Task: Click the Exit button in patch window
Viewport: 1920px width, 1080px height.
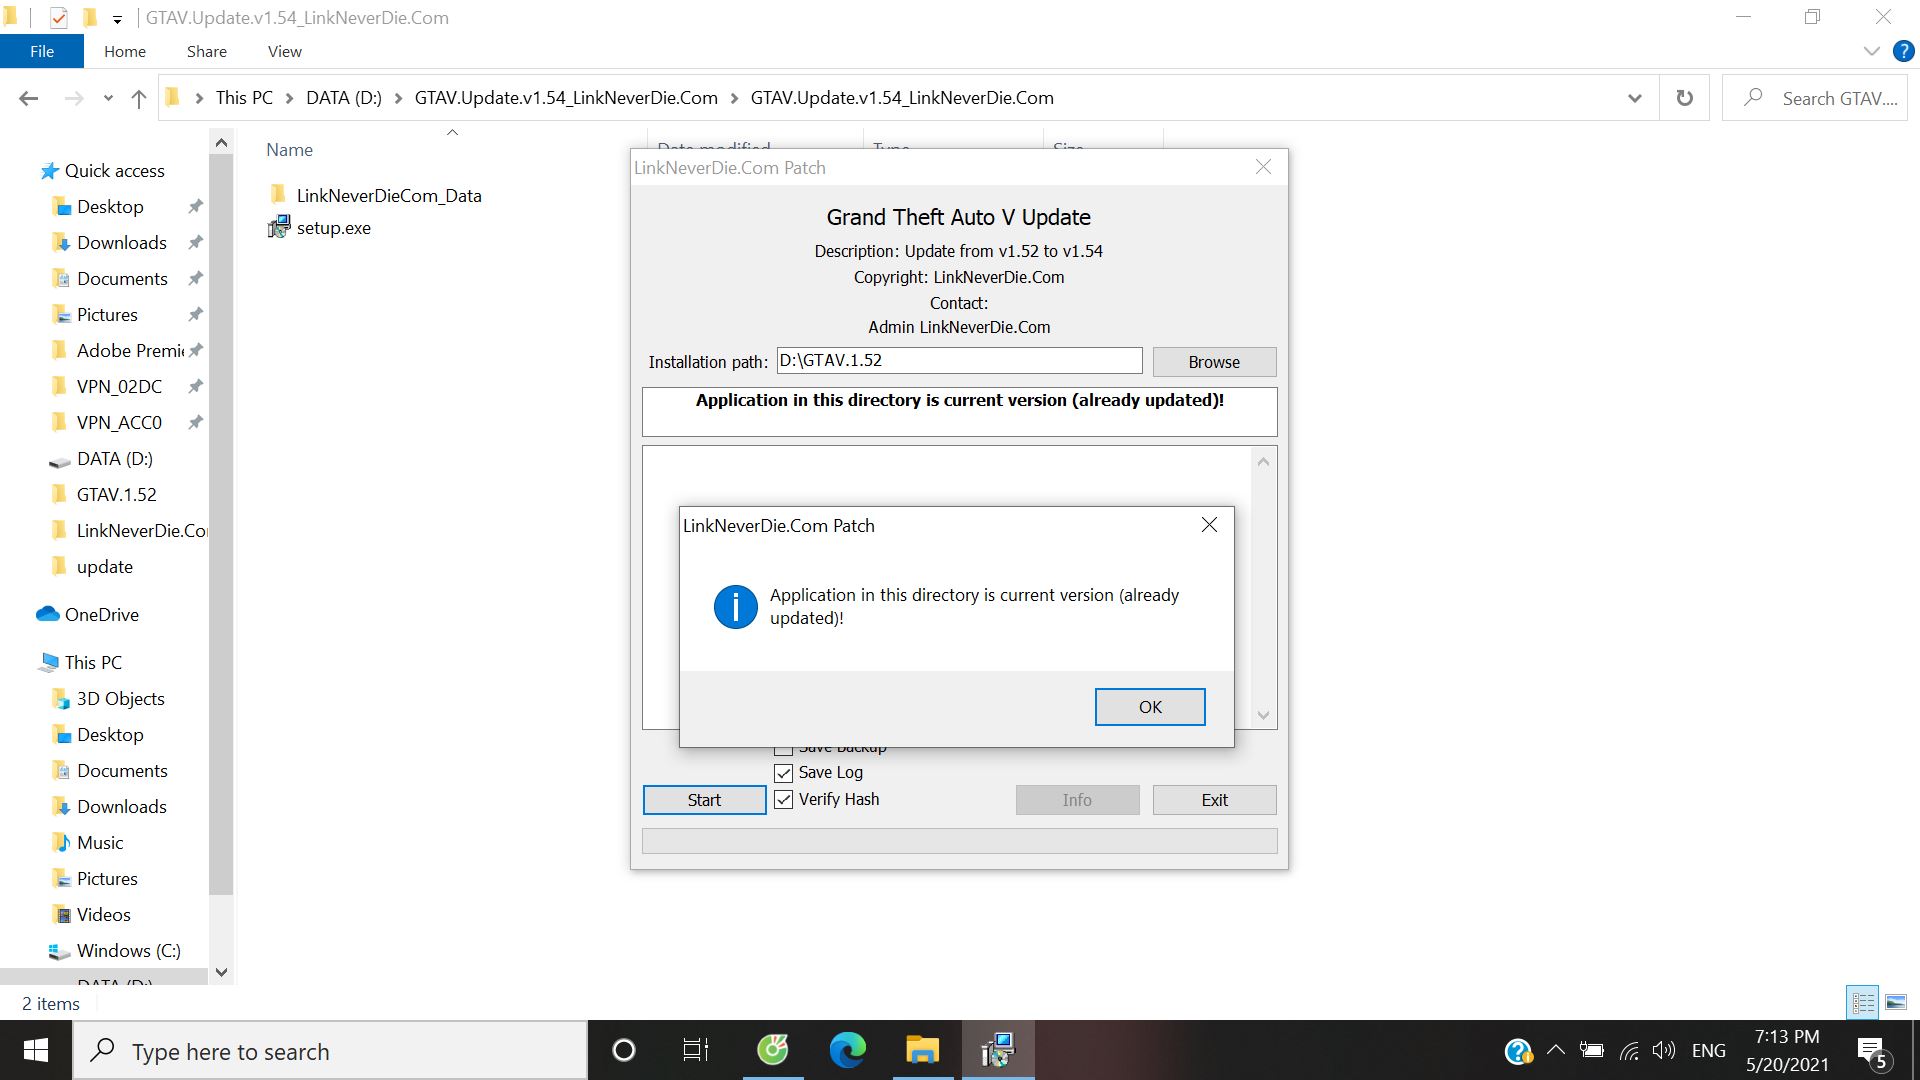Action: [x=1214, y=800]
